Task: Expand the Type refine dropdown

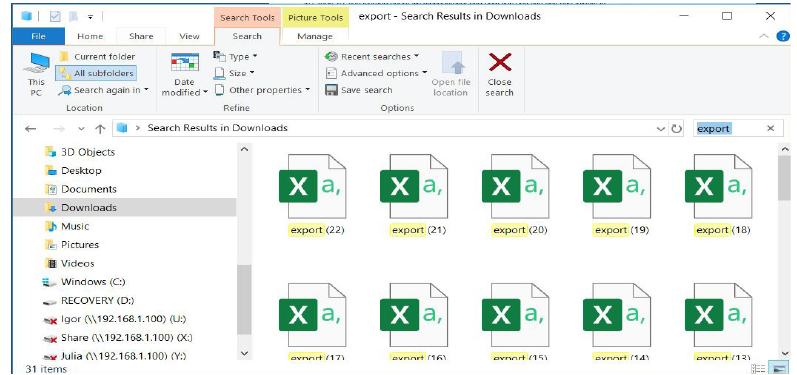Action: pyautogui.click(x=236, y=56)
